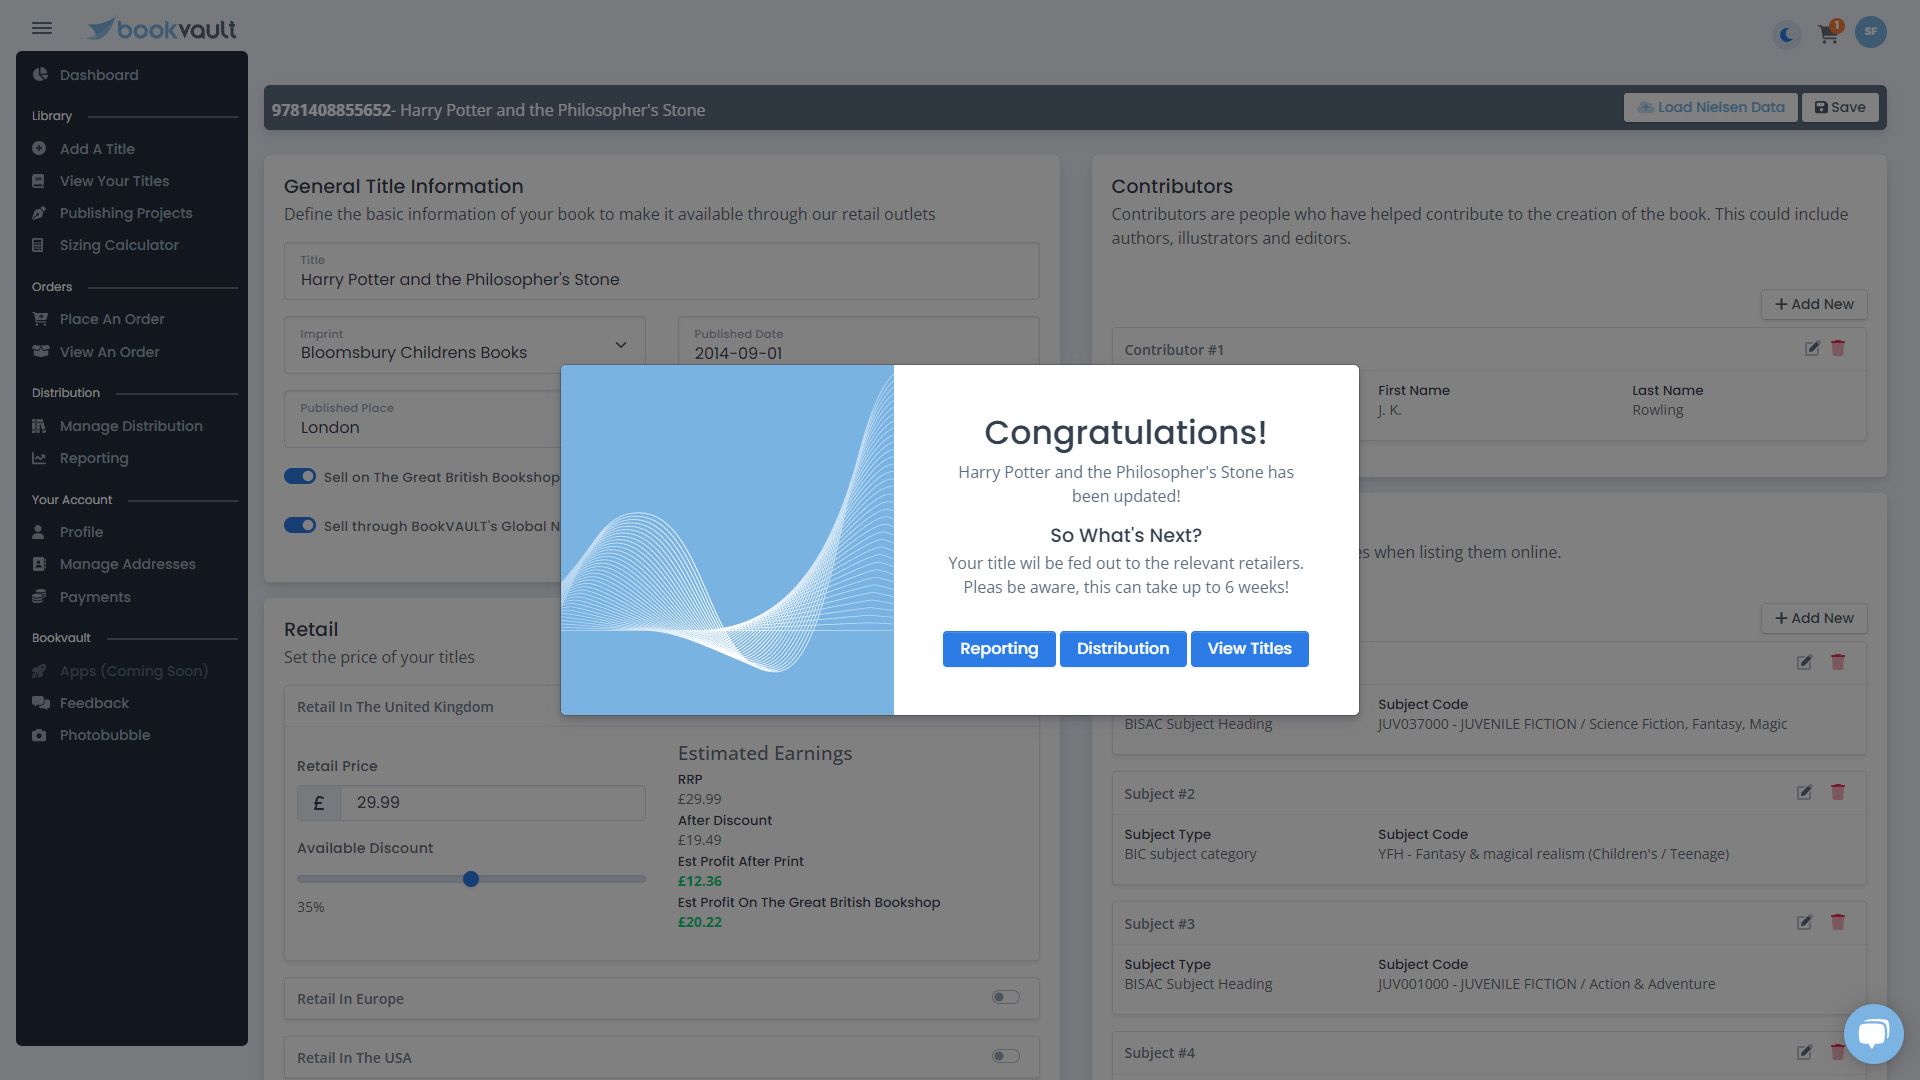
Task: Adjust the Available Discount slider handle
Action: tap(471, 879)
